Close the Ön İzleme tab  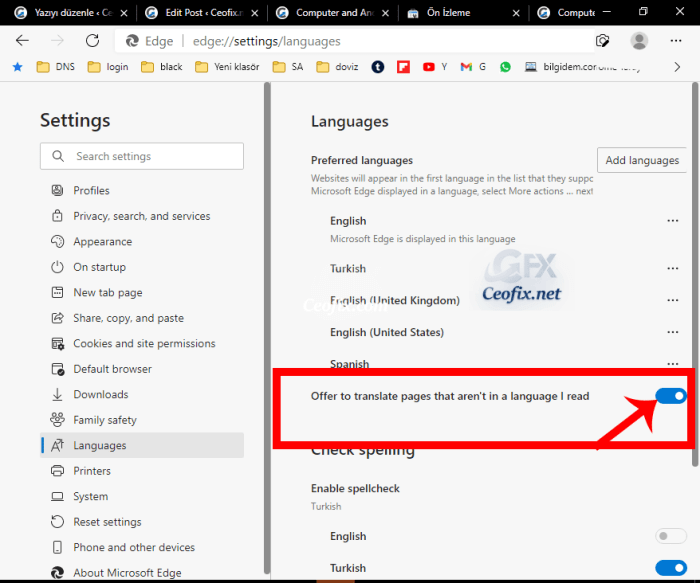pyautogui.click(x=516, y=13)
